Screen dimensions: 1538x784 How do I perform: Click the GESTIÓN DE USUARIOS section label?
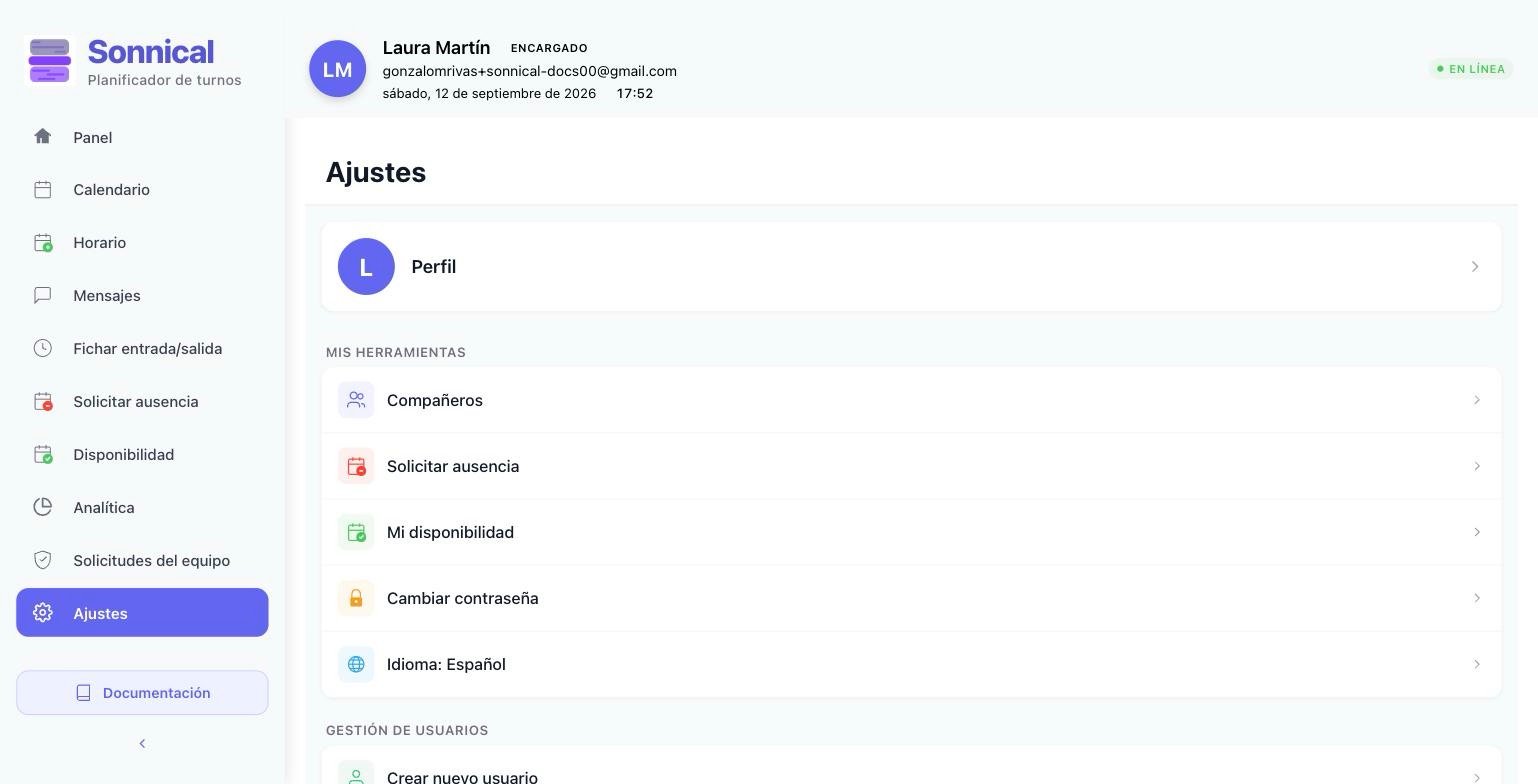(407, 730)
